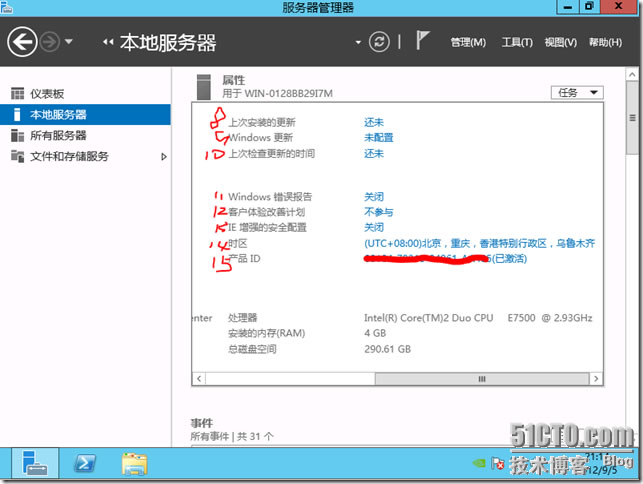Open the 任务 dropdown in properties

coord(577,93)
